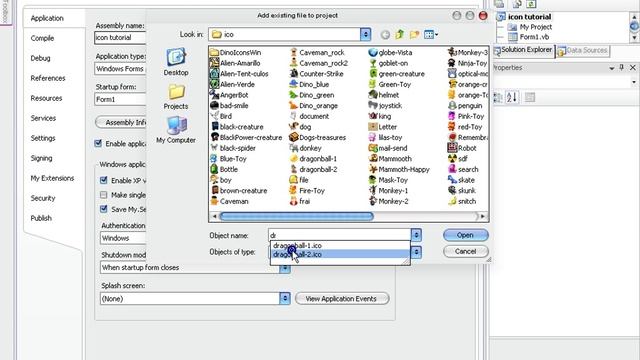
Task: Click the Object name input field
Action: coord(339,235)
